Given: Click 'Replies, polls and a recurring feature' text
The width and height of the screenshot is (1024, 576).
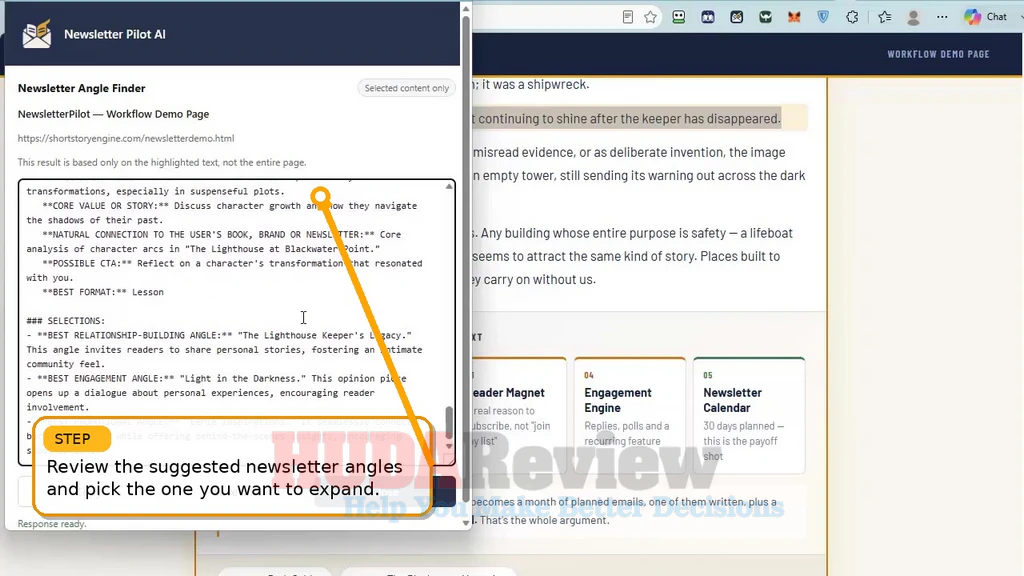Looking at the screenshot, I should pos(627,434).
